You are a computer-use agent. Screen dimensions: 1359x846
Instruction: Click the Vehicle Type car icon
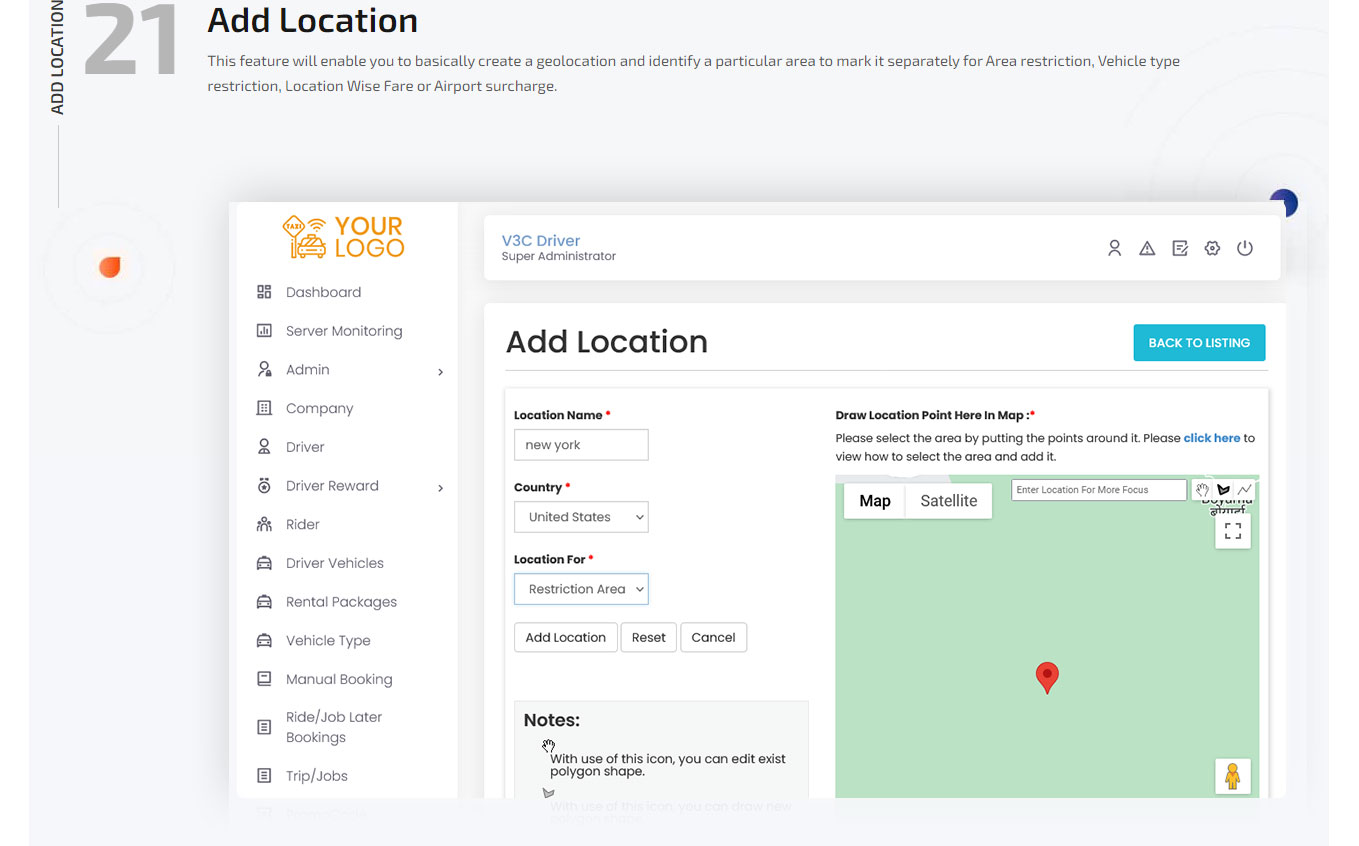point(264,640)
